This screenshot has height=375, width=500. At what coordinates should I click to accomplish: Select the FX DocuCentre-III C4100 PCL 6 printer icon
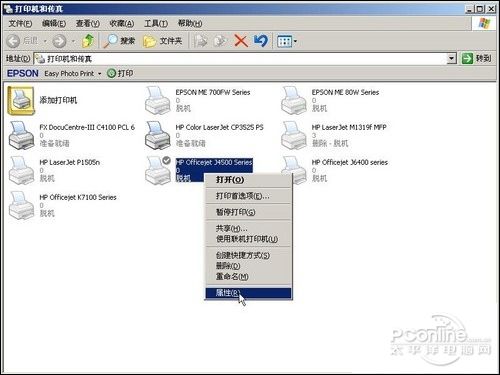(x=22, y=135)
